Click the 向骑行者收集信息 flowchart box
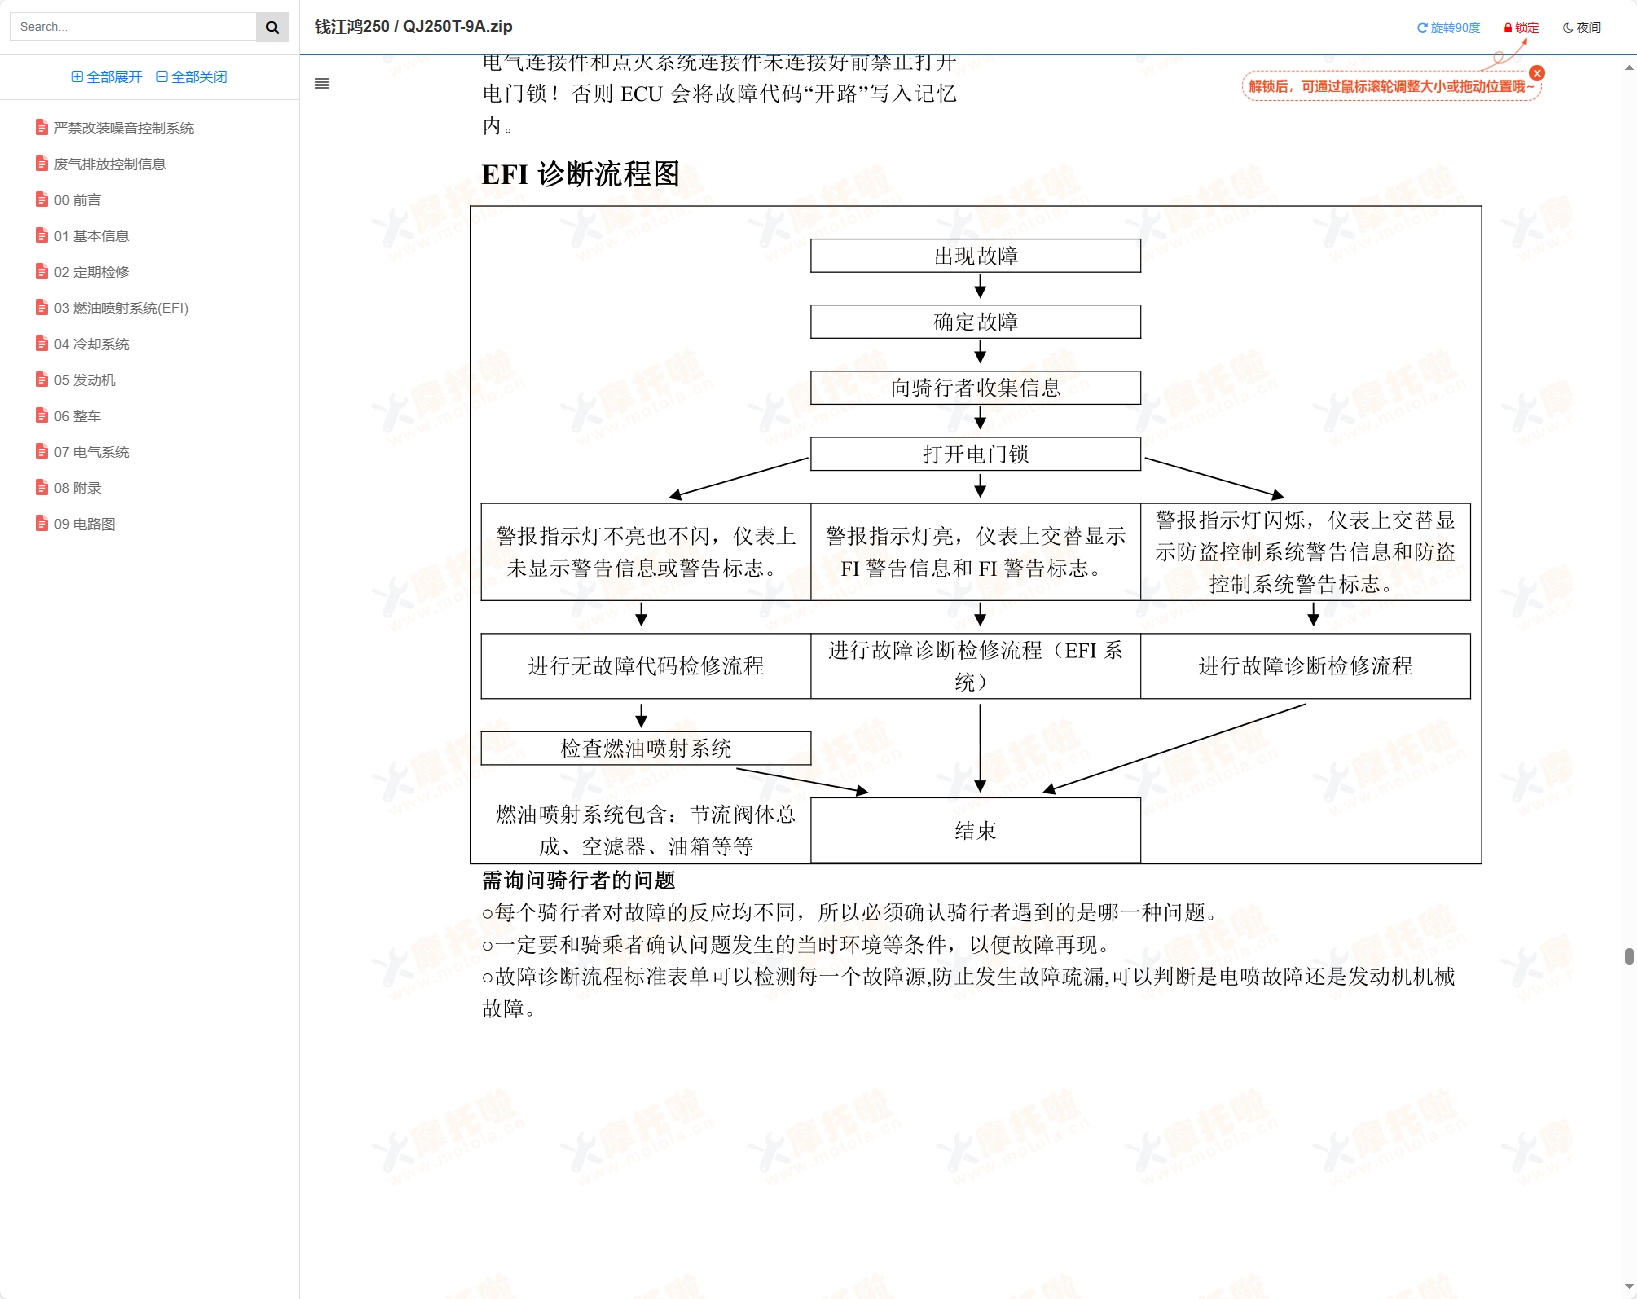 [975, 388]
